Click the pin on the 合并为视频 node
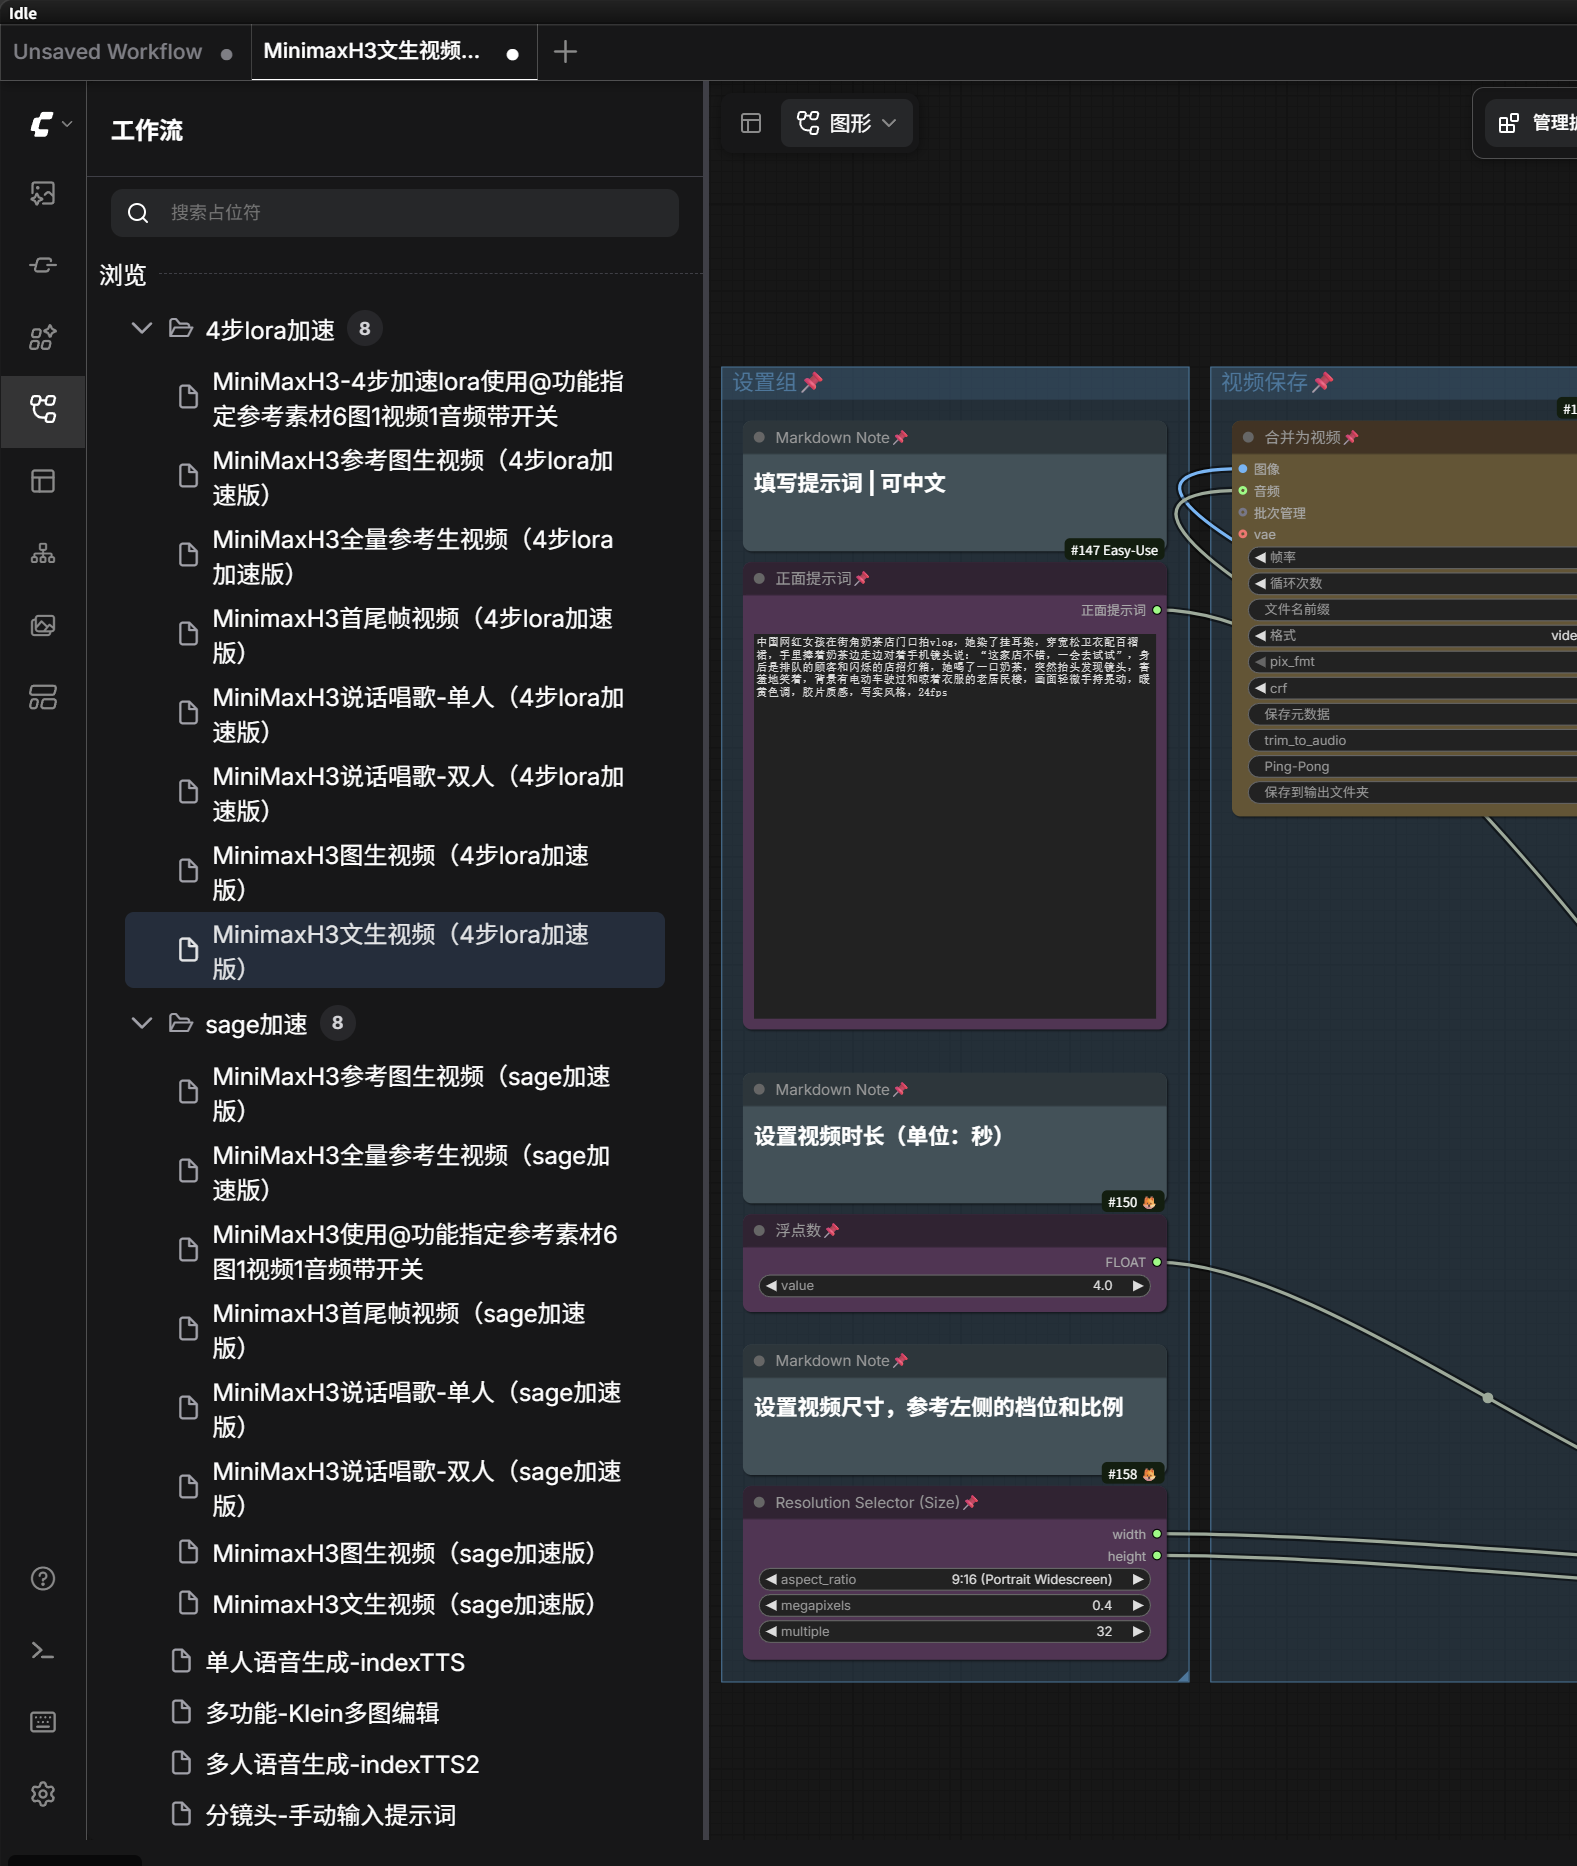1577x1866 pixels. 1351,438
